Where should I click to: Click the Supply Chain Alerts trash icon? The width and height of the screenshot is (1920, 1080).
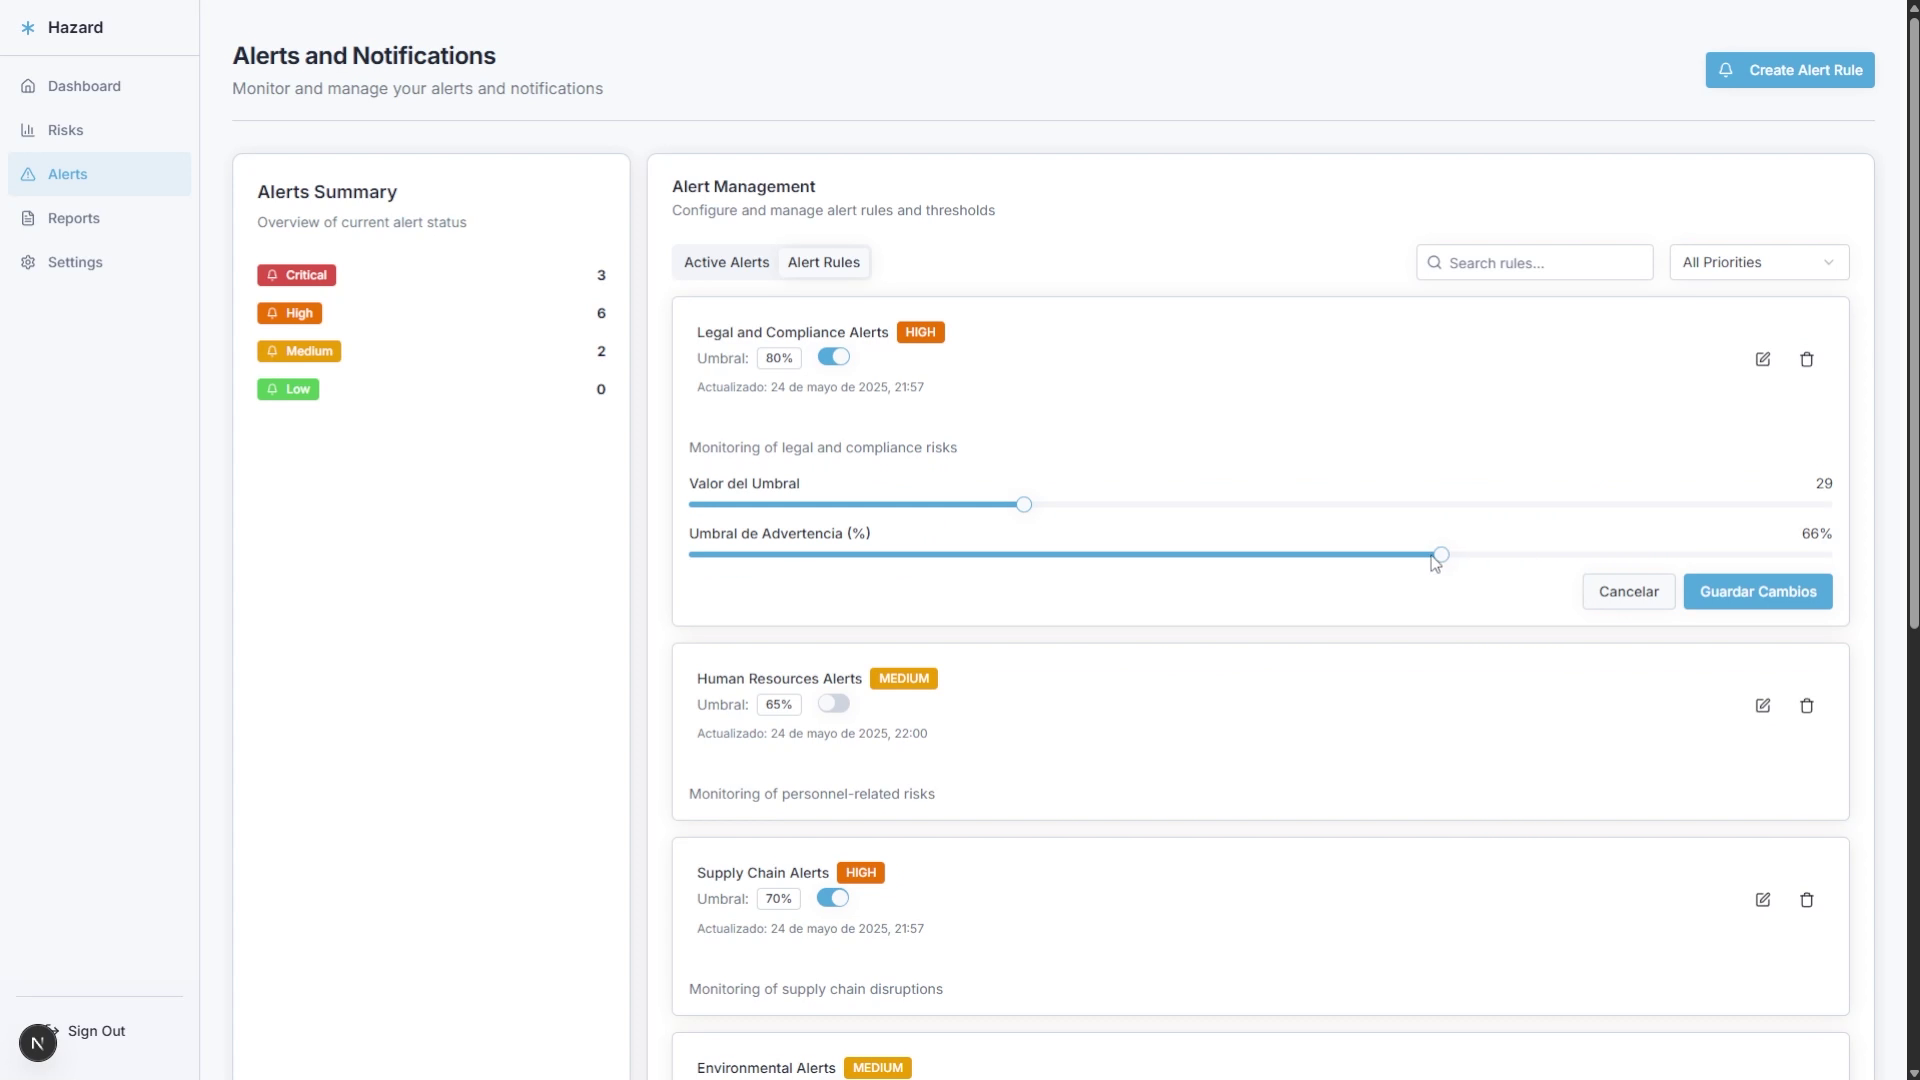(x=1807, y=900)
